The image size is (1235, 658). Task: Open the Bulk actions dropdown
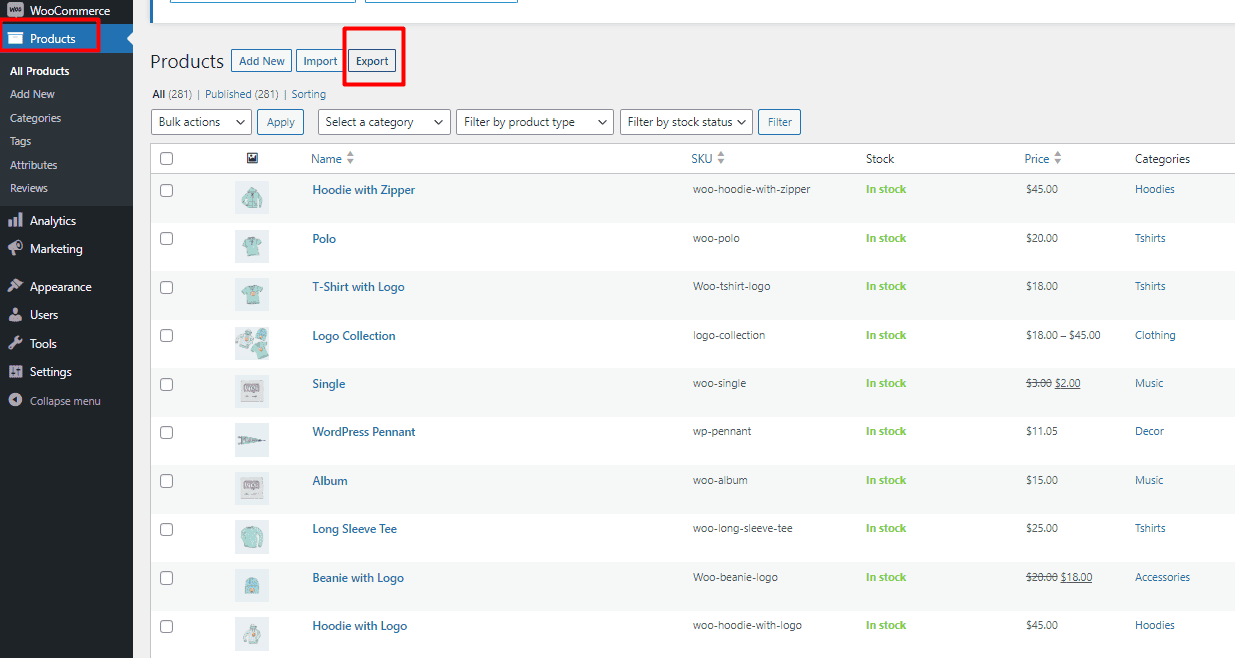201,121
